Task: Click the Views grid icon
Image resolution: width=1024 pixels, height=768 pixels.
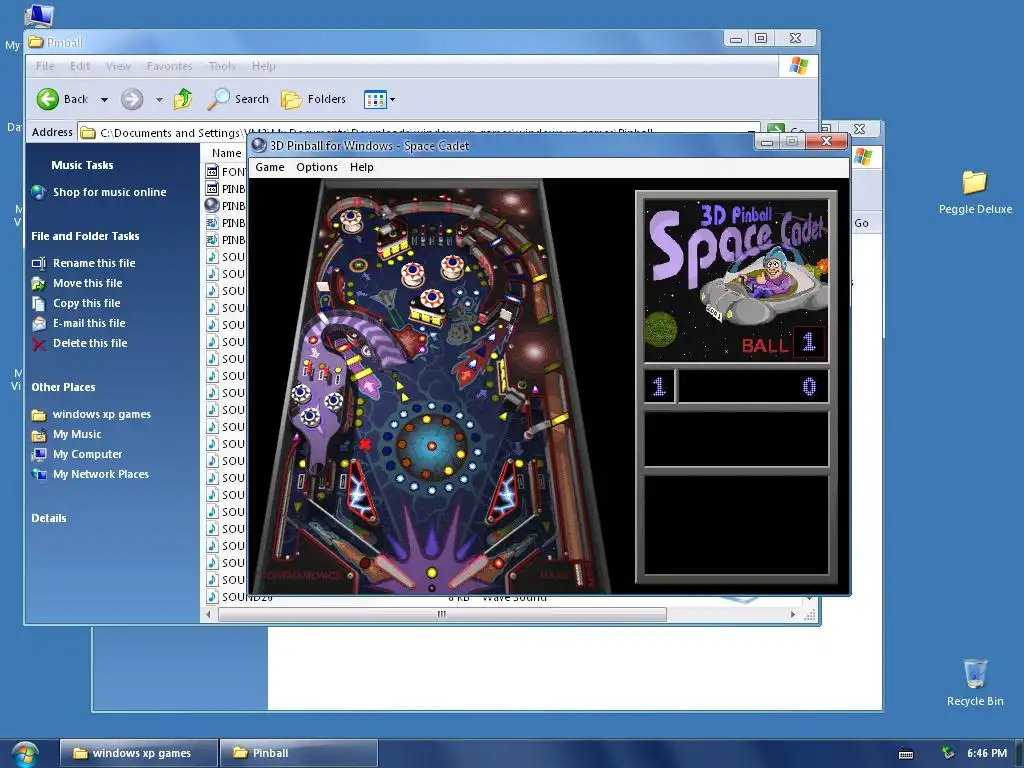Action: click(376, 99)
